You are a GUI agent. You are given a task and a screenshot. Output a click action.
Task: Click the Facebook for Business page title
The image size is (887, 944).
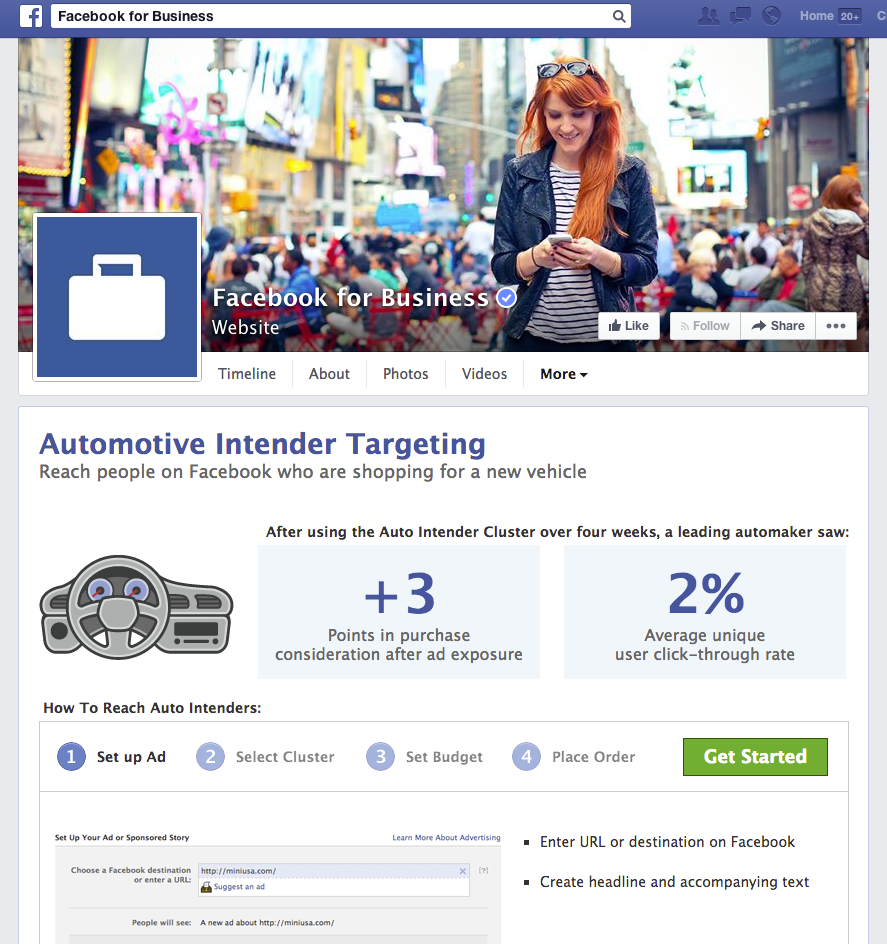[x=350, y=298]
